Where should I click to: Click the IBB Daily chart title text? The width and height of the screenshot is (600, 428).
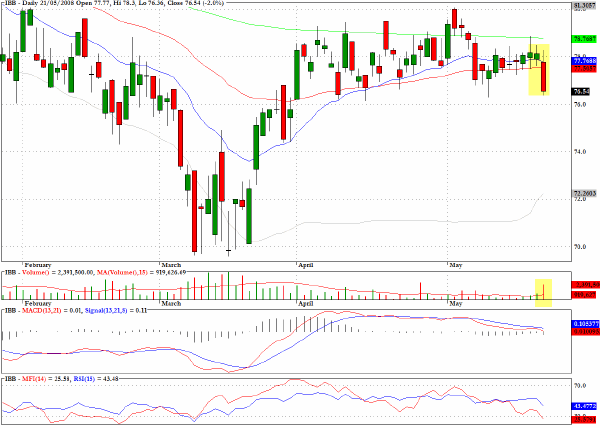[114, 3]
